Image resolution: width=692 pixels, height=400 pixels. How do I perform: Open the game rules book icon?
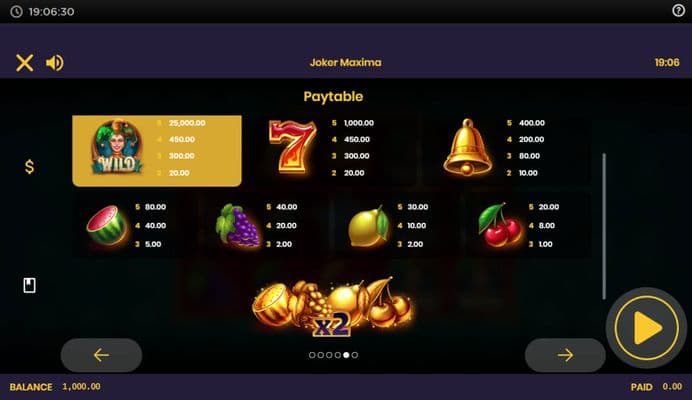(x=29, y=285)
